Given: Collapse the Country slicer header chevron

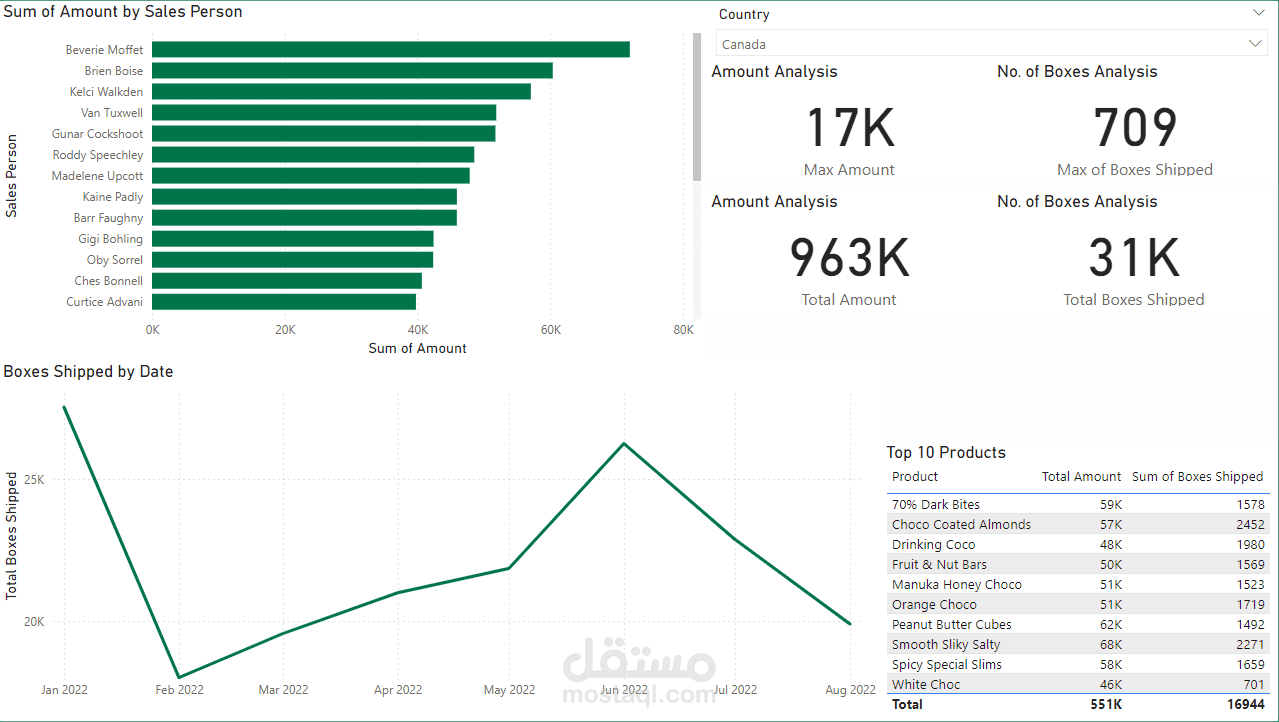Looking at the screenshot, I should [x=1258, y=13].
